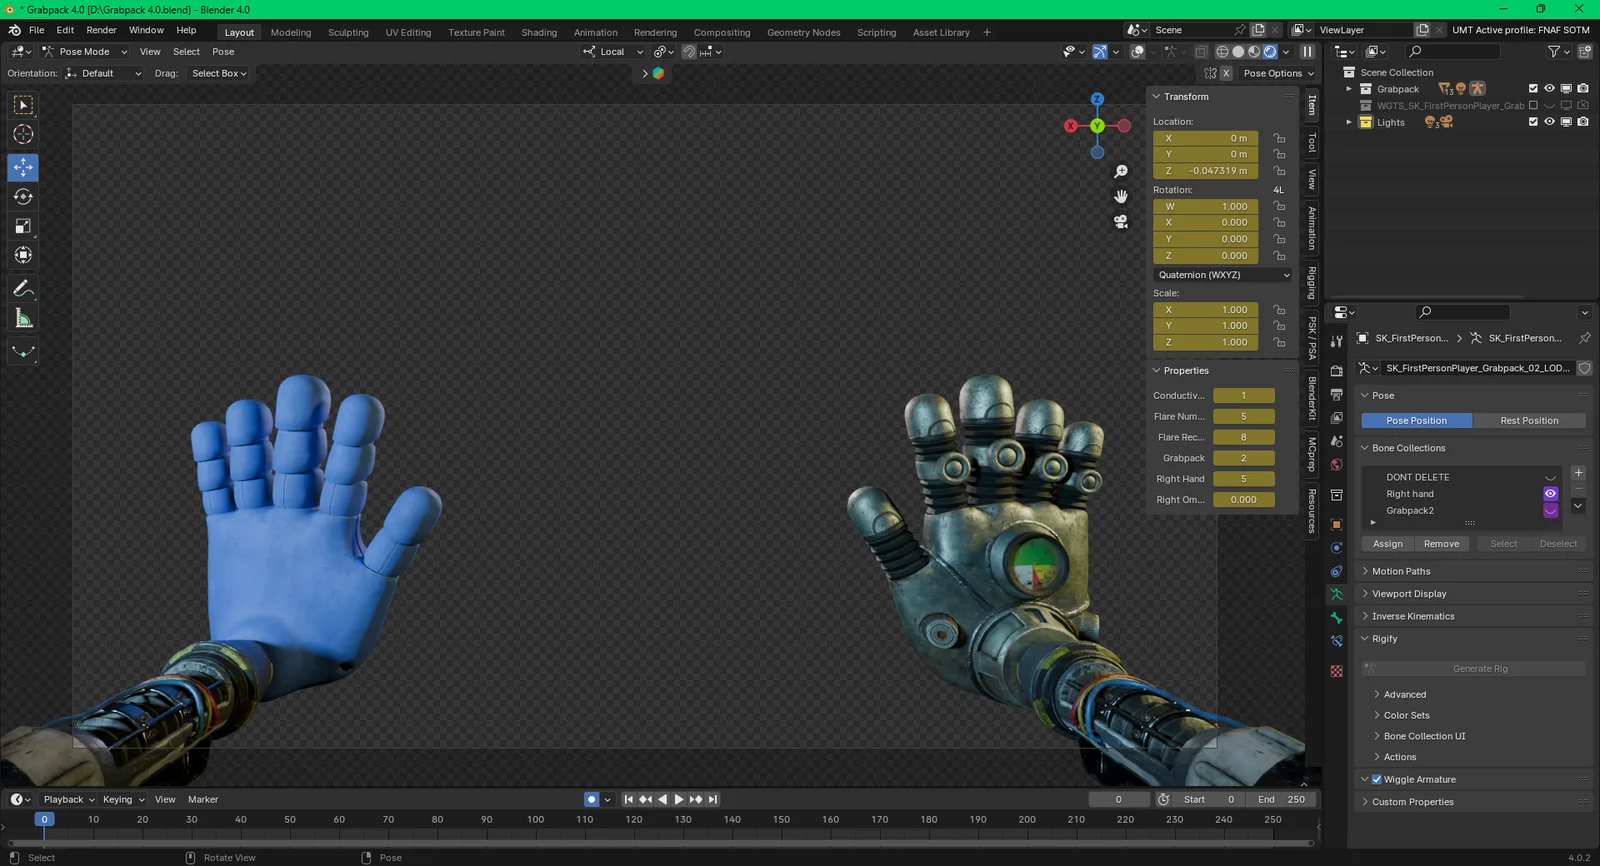
Task: Uncheck the Grabpack collection exclude checkbox
Action: 1533,89
